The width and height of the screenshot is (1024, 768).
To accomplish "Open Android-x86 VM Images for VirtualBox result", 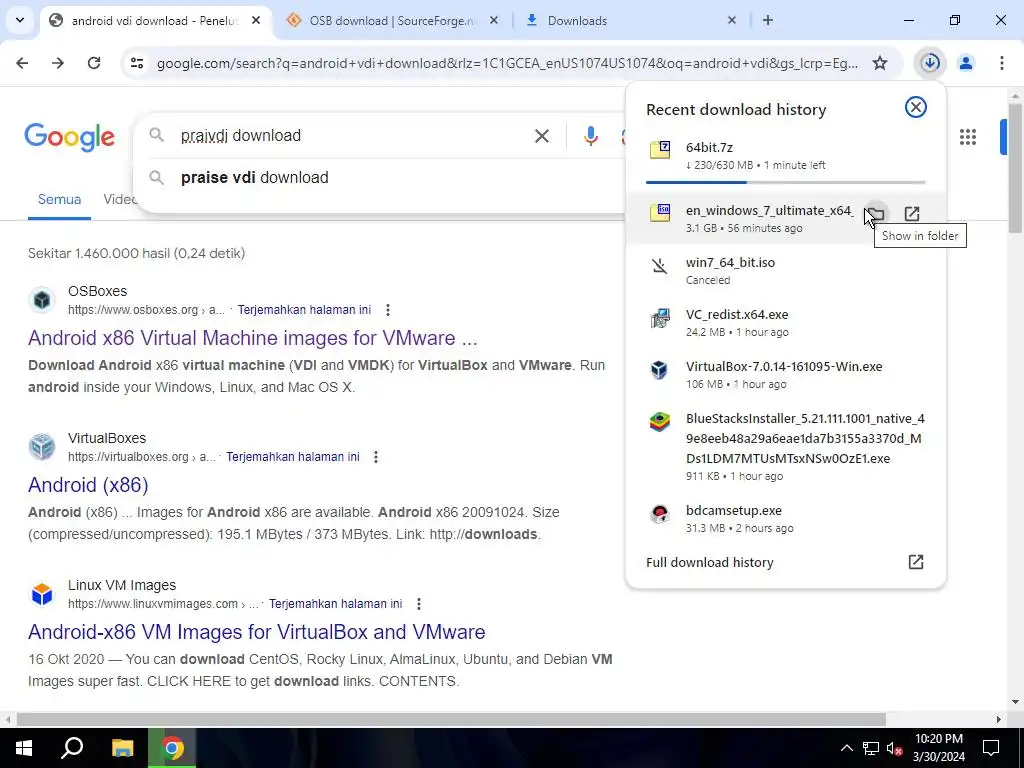I will 257,632.
